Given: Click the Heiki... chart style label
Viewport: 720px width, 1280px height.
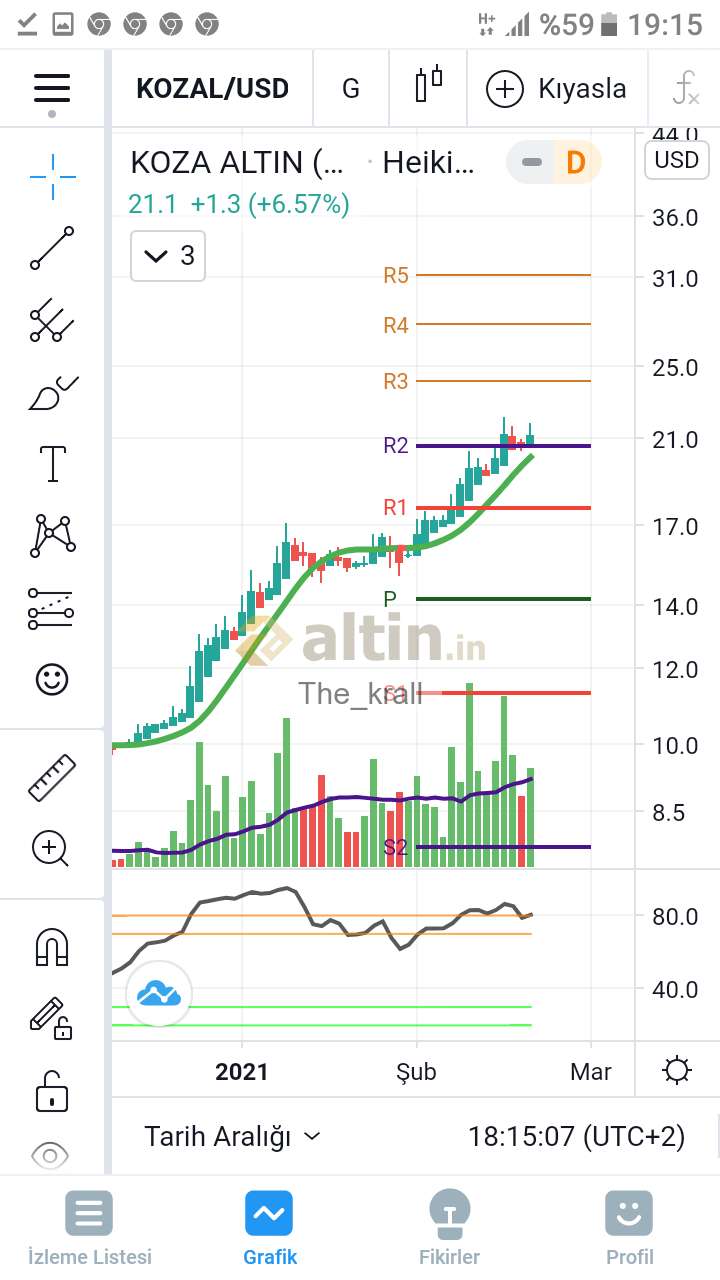Looking at the screenshot, I should [x=429, y=162].
